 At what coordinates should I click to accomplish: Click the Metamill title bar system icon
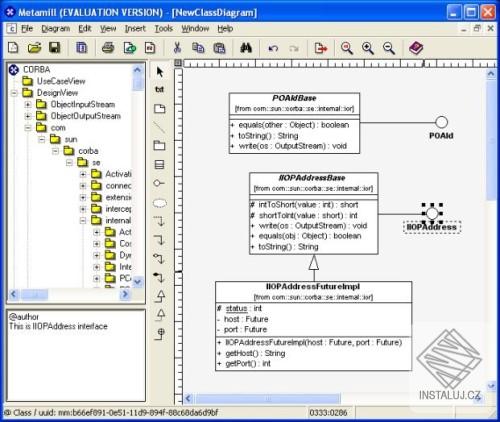[x=11, y=12]
